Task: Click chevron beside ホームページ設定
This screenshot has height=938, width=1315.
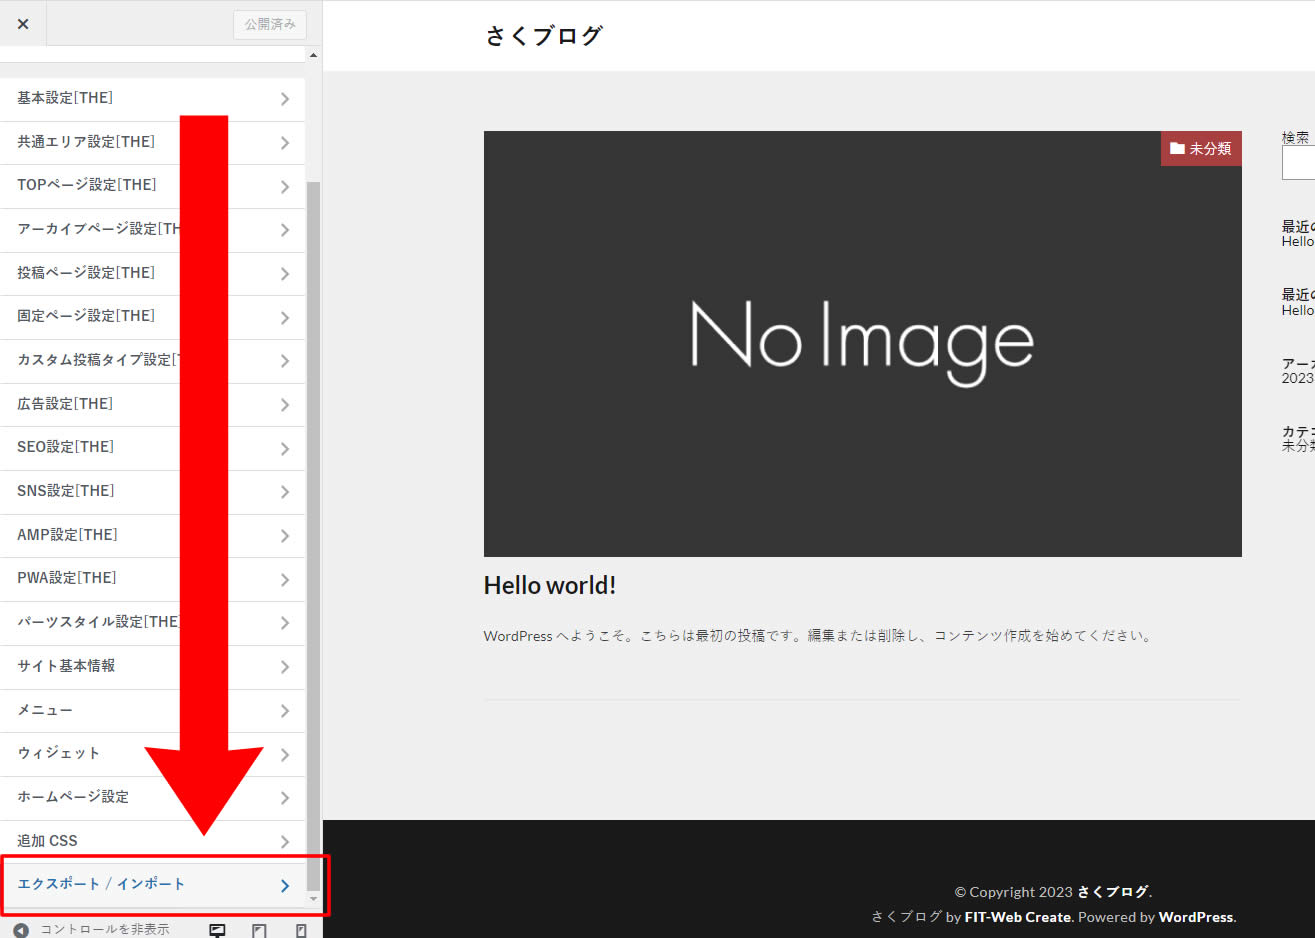Action: [285, 798]
